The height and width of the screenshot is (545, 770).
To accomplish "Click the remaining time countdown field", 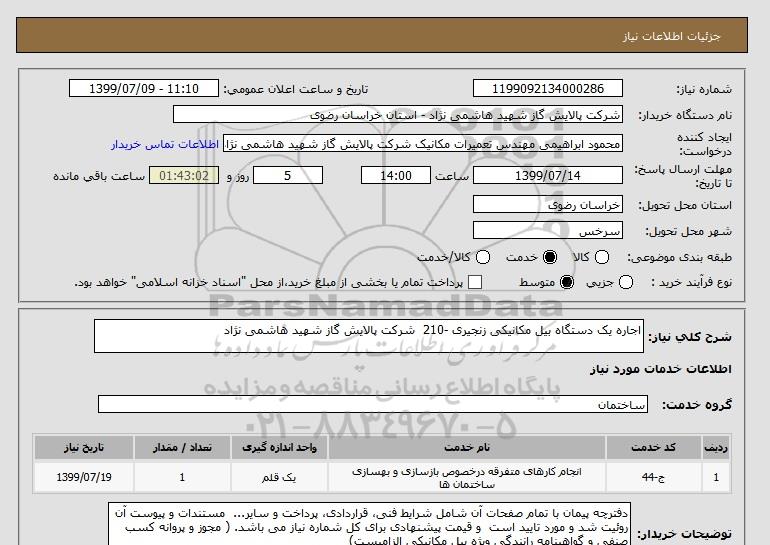I will coord(184,175).
